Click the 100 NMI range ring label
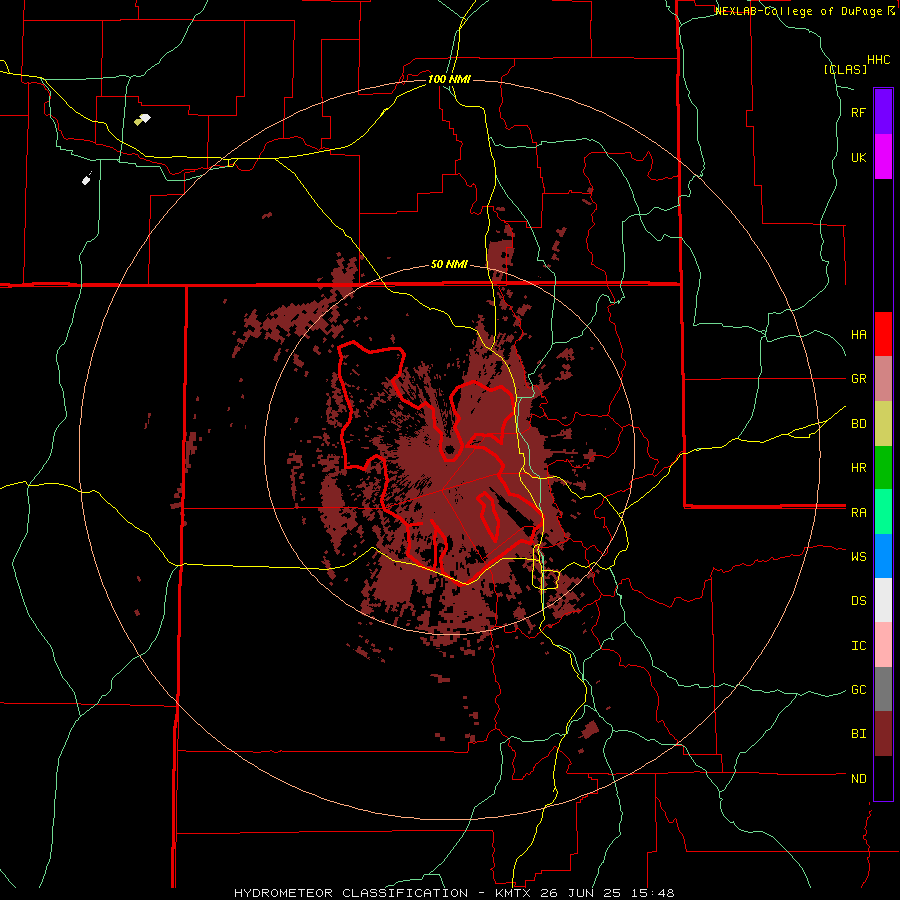 click(449, 79)
